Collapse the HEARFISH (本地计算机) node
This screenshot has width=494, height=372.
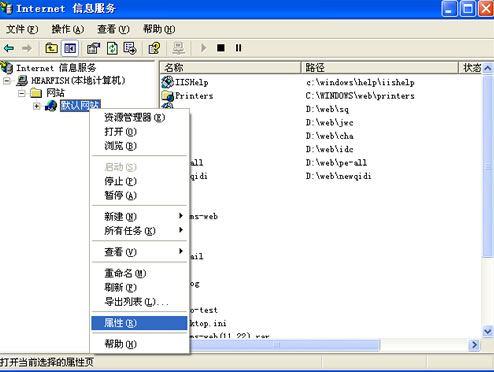coord(7,81)
